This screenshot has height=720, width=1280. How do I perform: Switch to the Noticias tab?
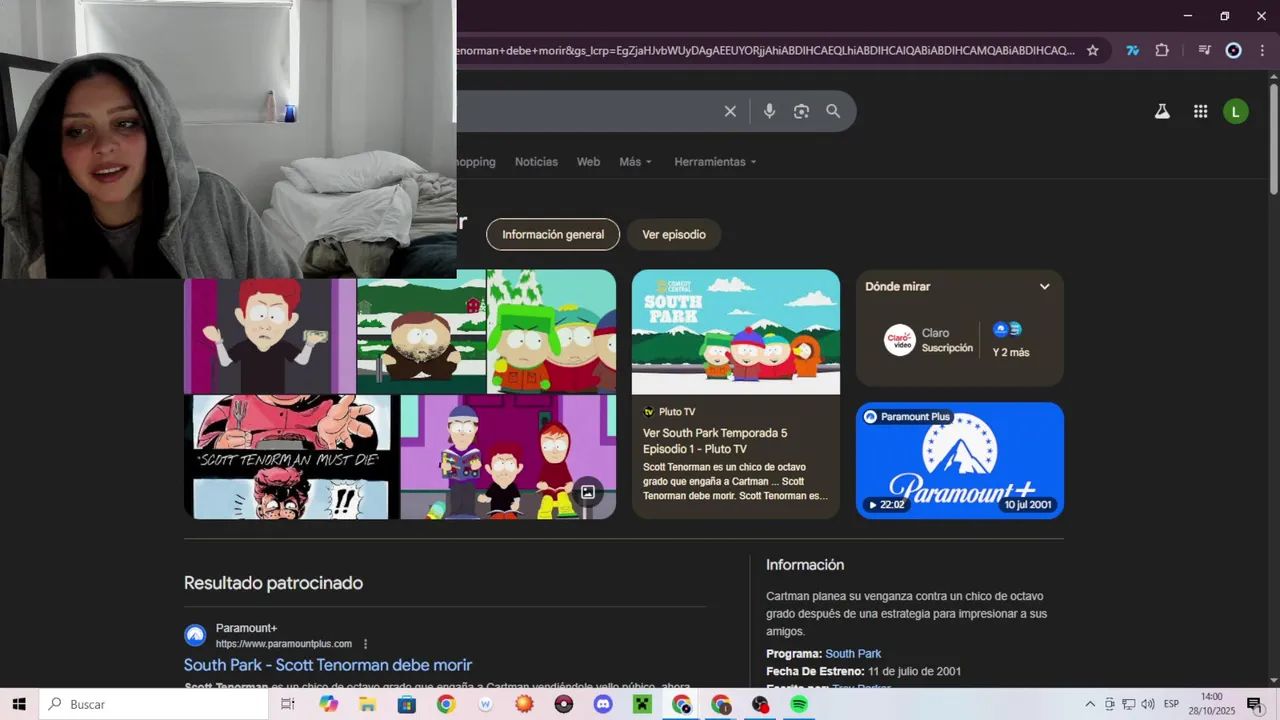[536, 162]
